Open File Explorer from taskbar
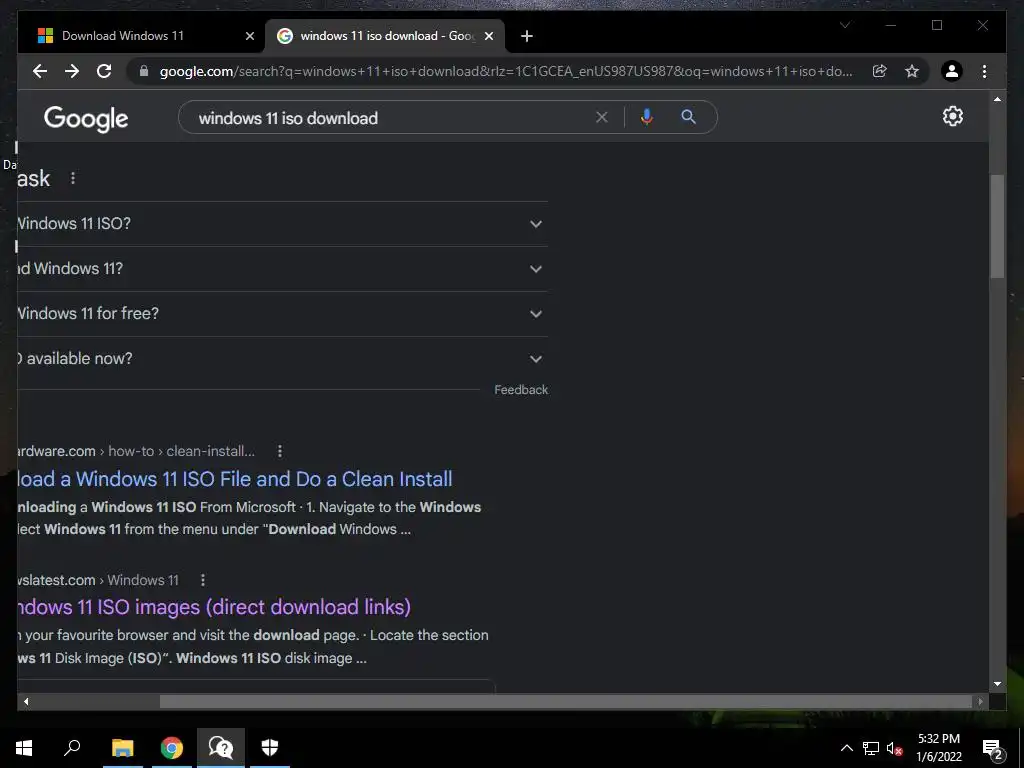The width and height of the screenshot is (1024, 768). coord(122,748)
